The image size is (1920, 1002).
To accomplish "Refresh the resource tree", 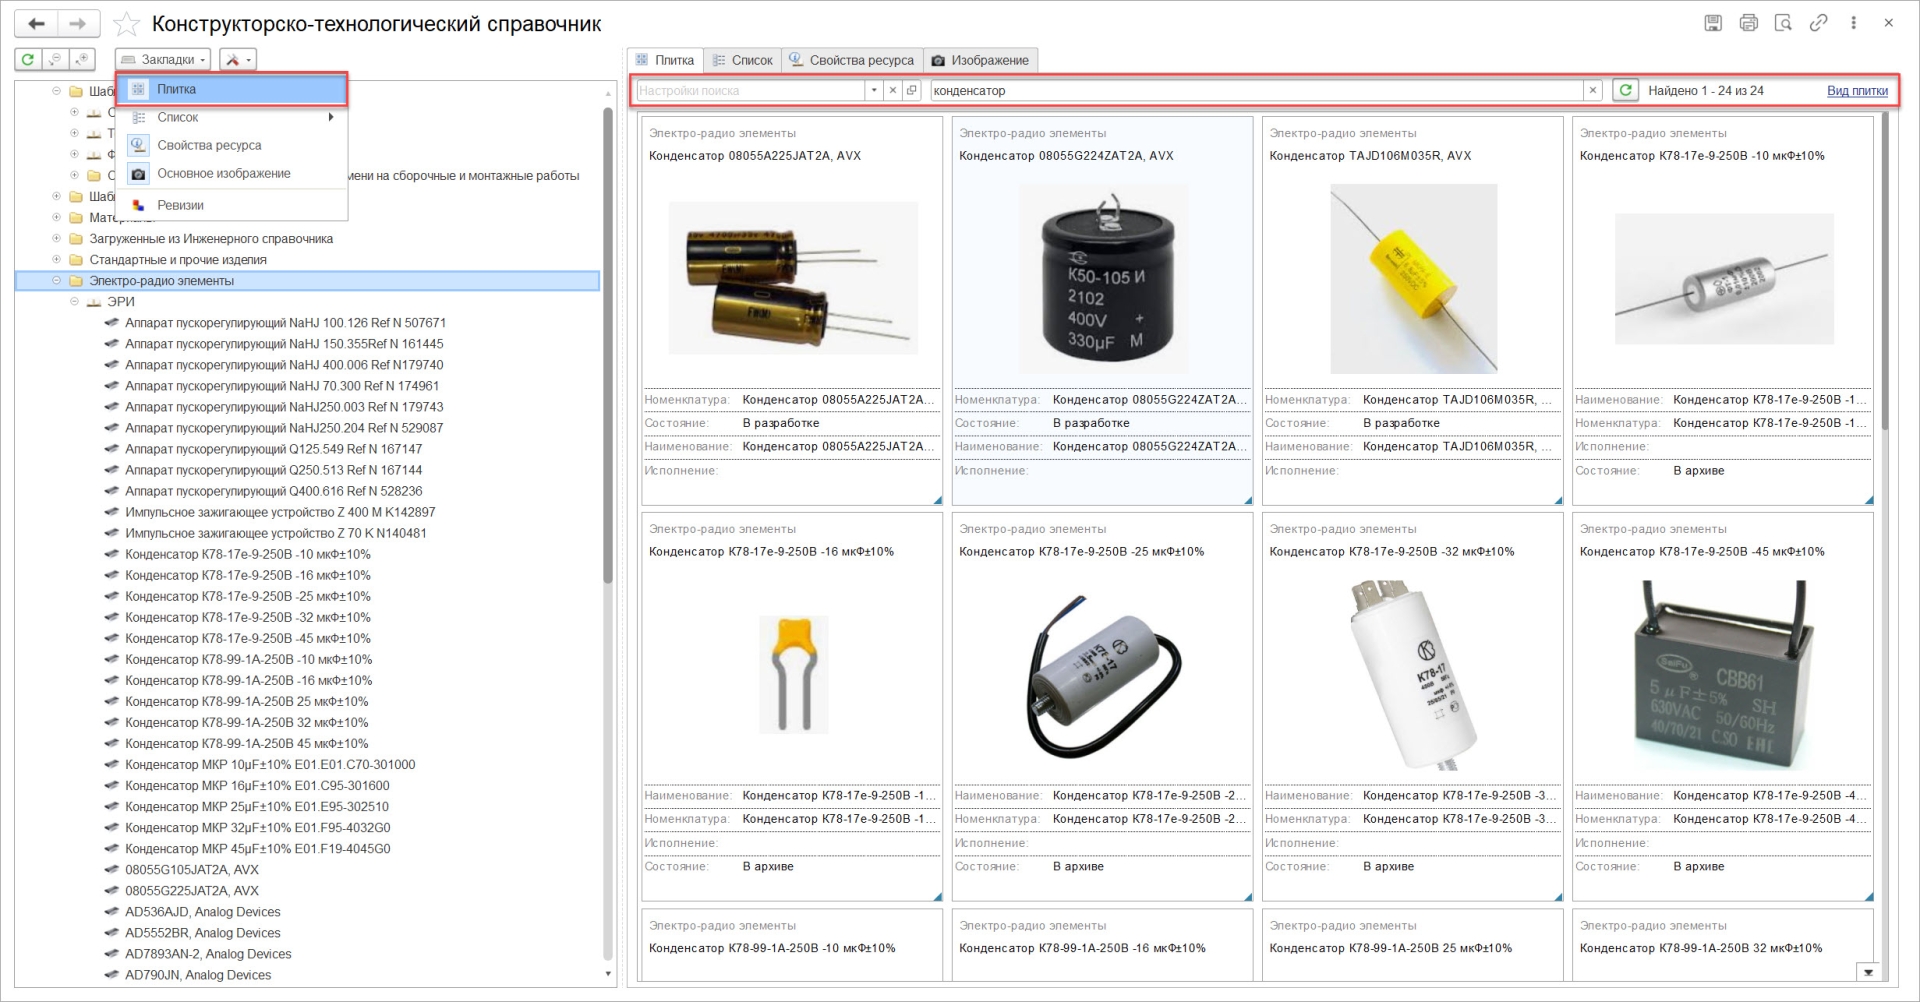I will (x=28, y=60).
